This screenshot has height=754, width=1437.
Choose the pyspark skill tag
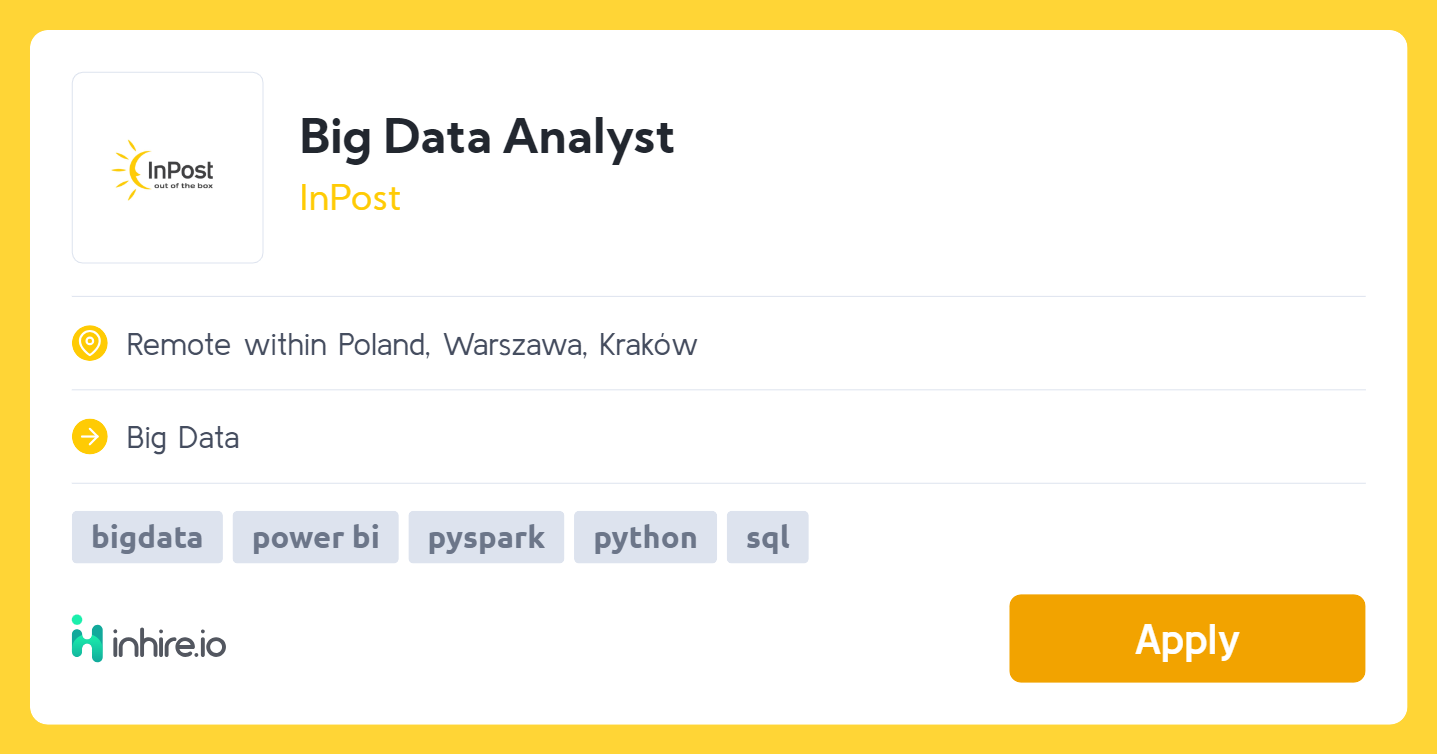tap(486, 537)
